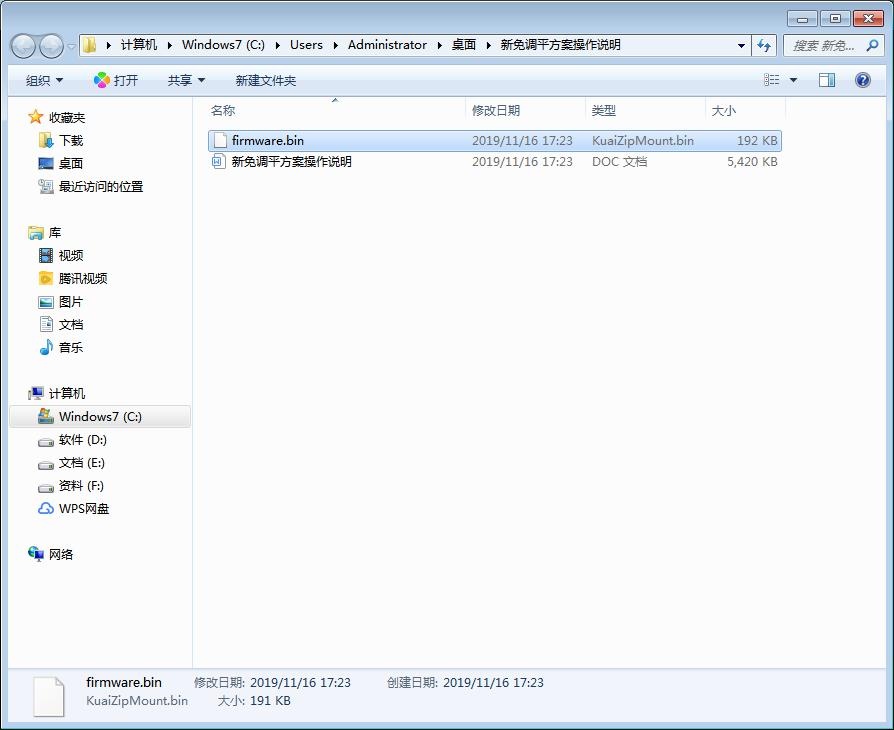Viewport: 894px width, 730px height.
Task: Open 下载 folder in favorites
Action: (70, 141)
